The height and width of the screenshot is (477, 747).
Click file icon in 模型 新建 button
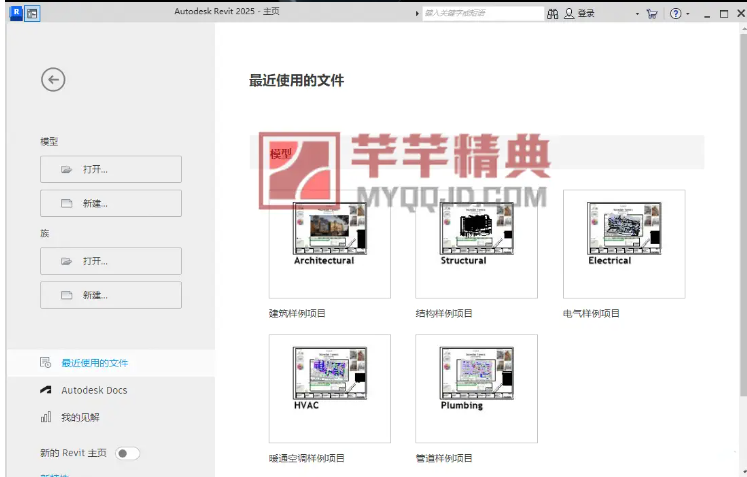(x=66, y=203)
